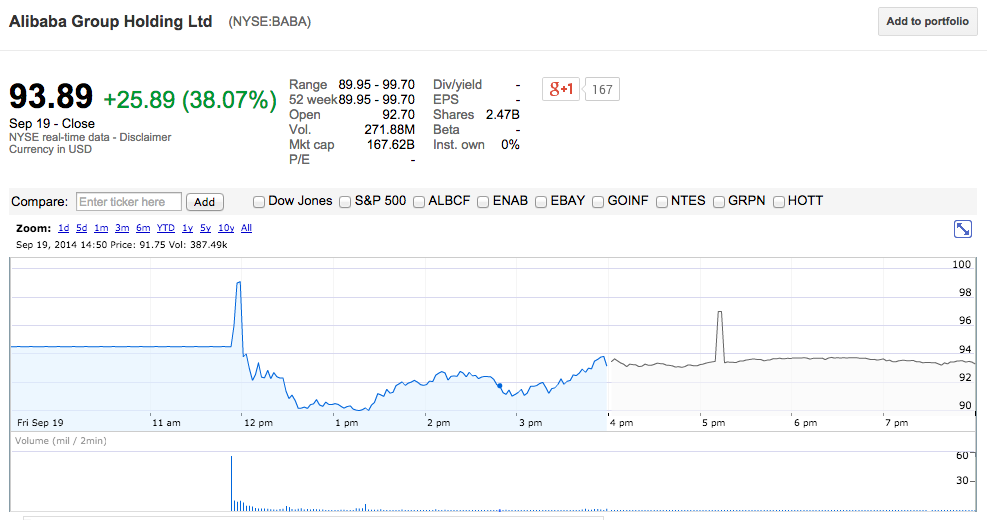Set chart zoom to 5d

(82, 228)
